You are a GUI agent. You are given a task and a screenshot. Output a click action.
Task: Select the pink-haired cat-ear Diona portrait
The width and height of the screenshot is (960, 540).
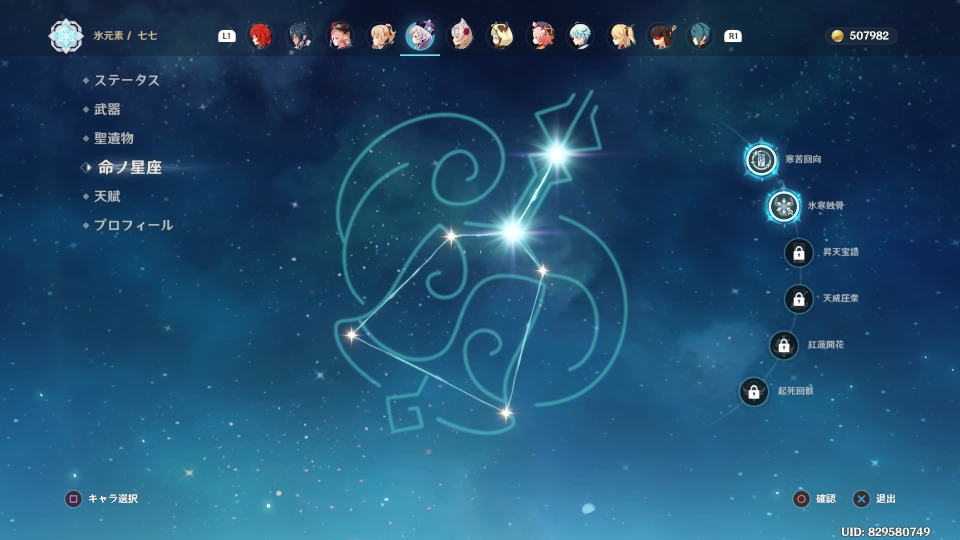click(541, 36)
